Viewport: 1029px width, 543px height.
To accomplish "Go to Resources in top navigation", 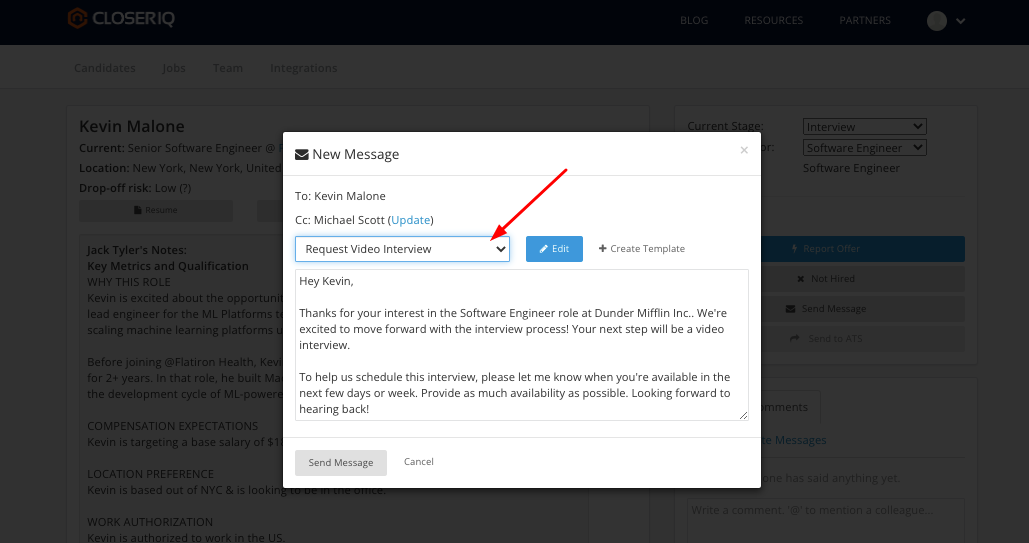I will [x=773, y=20].
